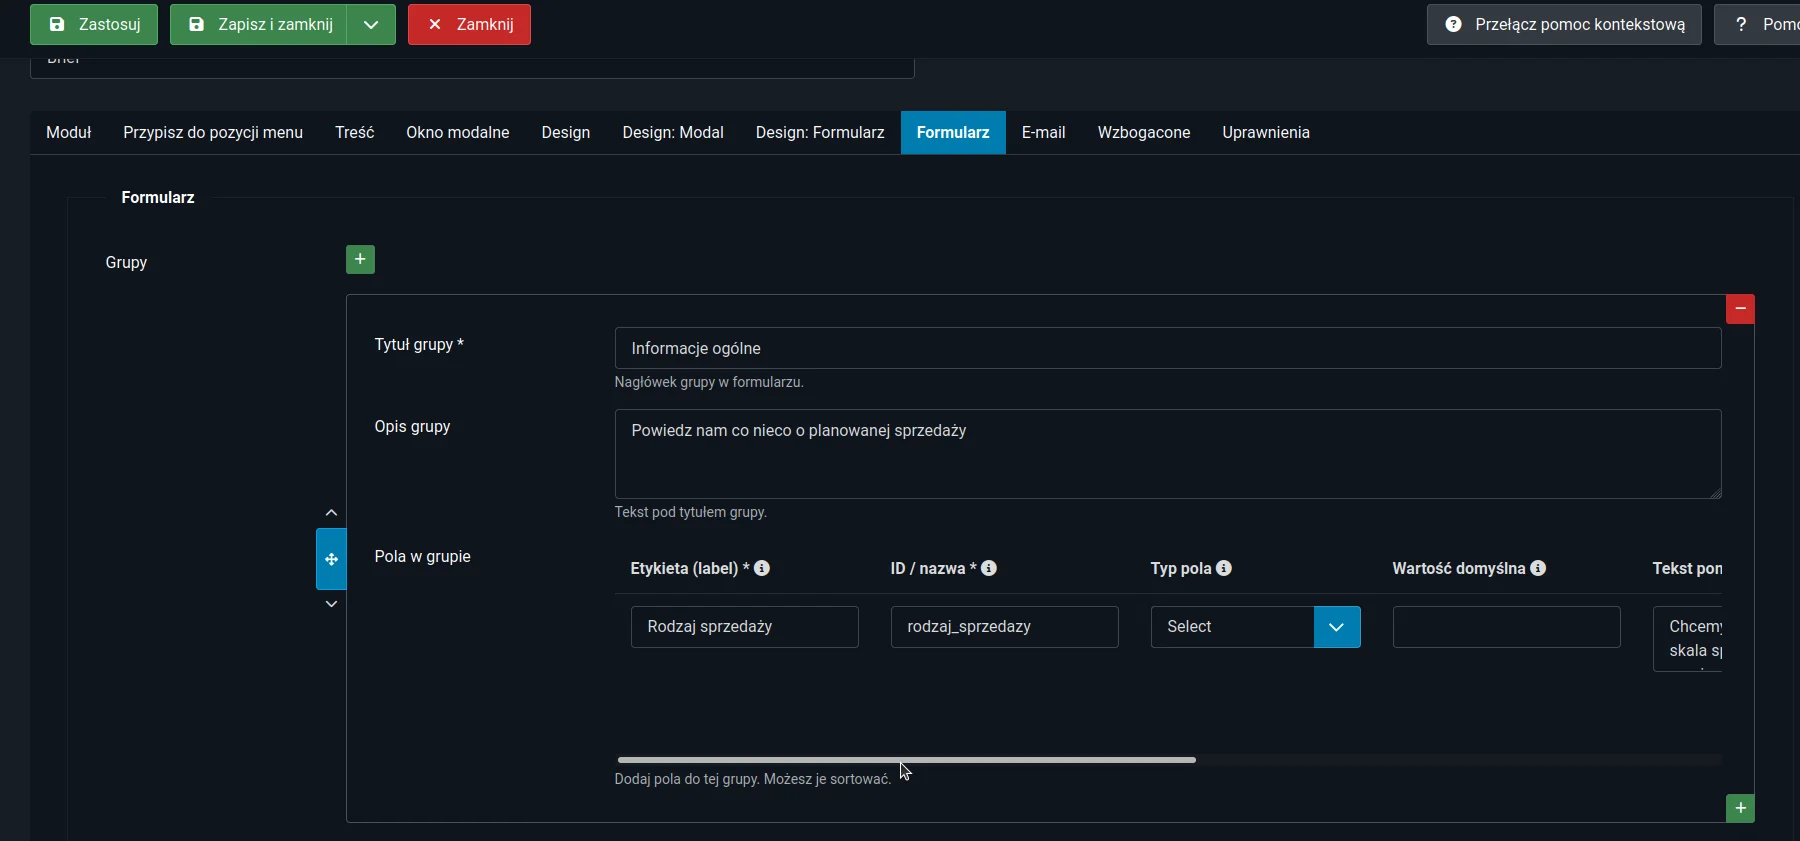Image resolution: width=1800 pixels, height=841 pixels.
Task: Click the Formularz fieldset heading
Action: tap(158, 198)
